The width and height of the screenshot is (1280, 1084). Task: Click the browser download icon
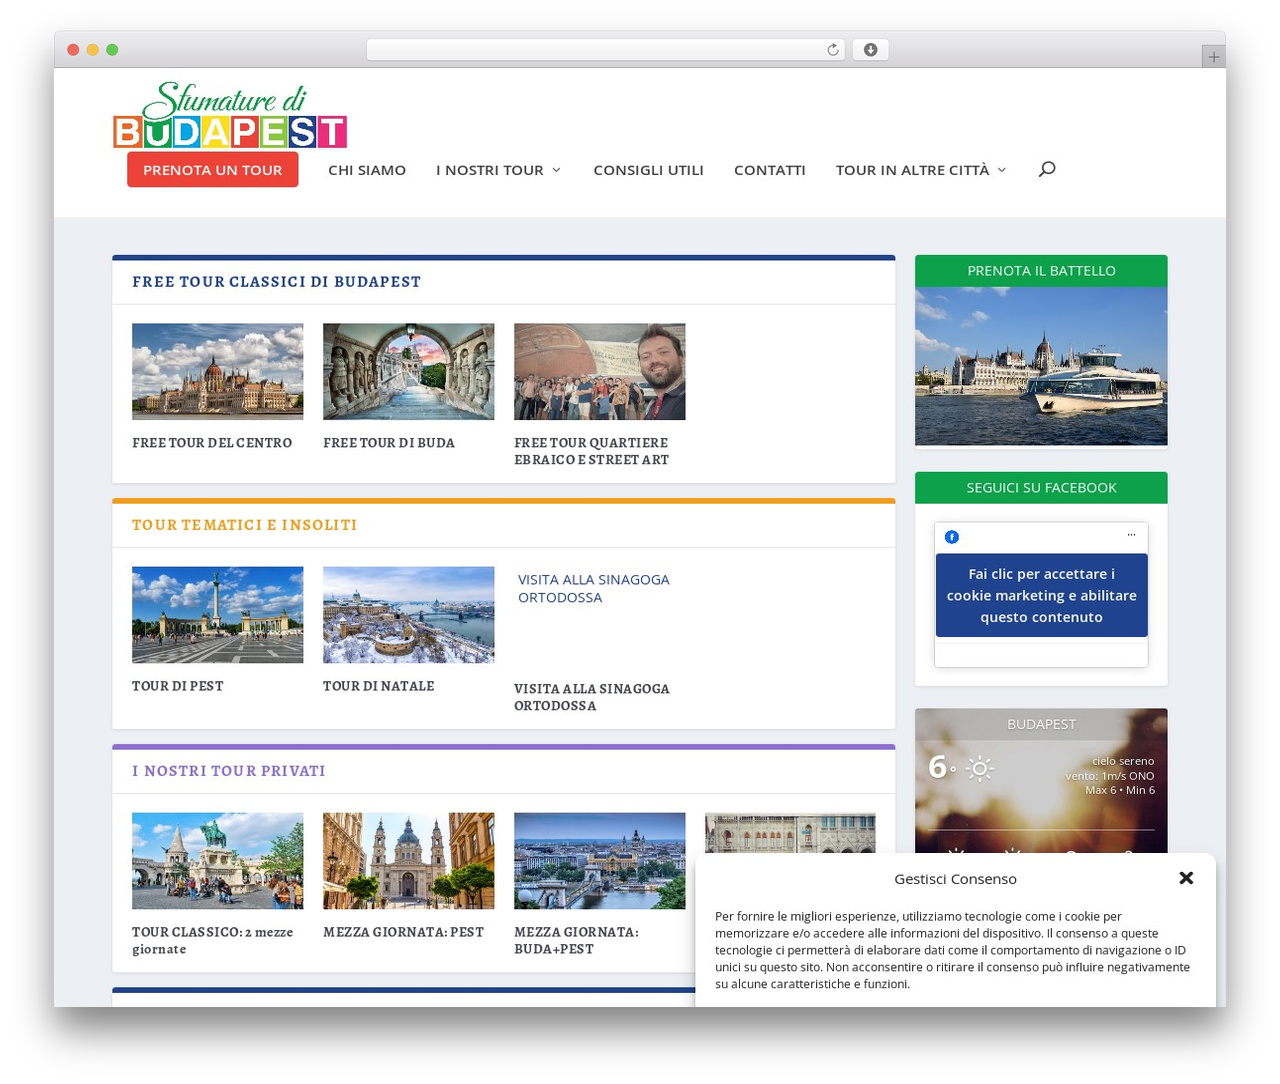[870, 50]
